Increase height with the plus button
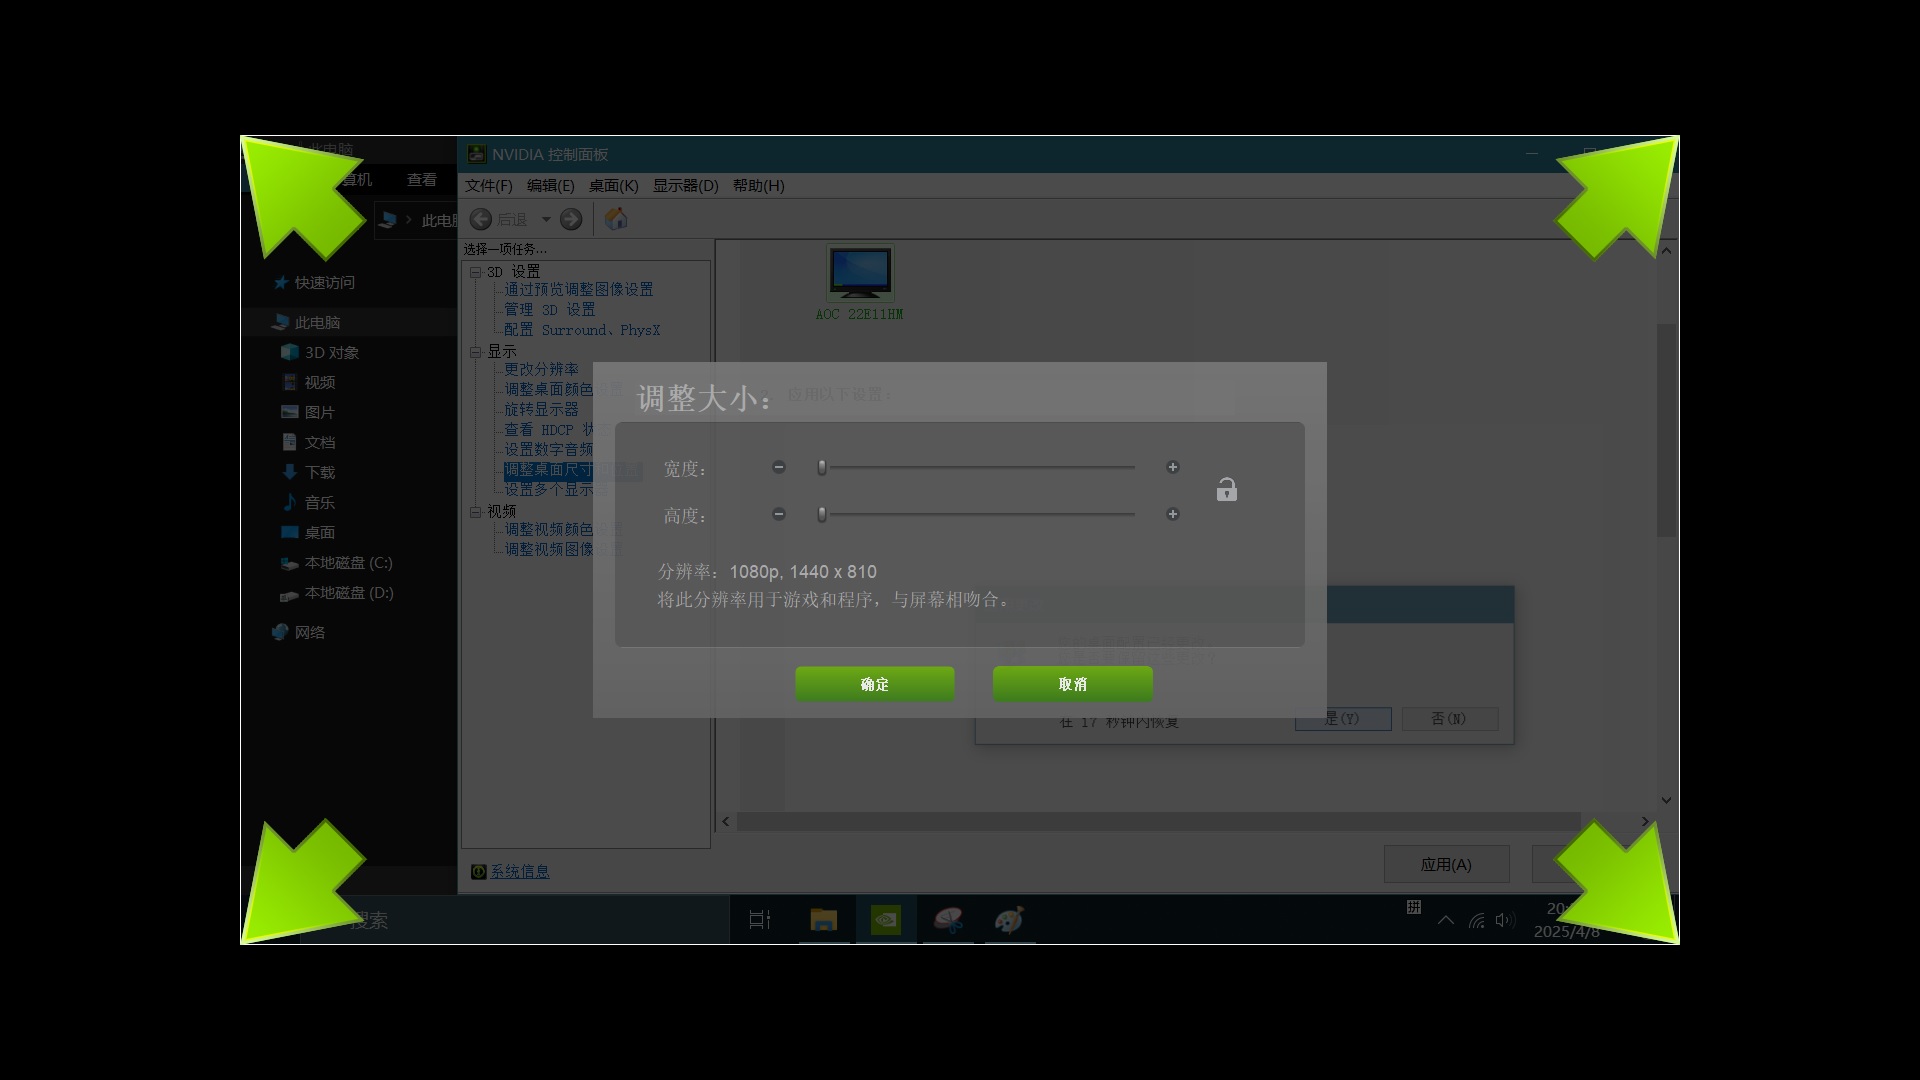 (1173, 514)
